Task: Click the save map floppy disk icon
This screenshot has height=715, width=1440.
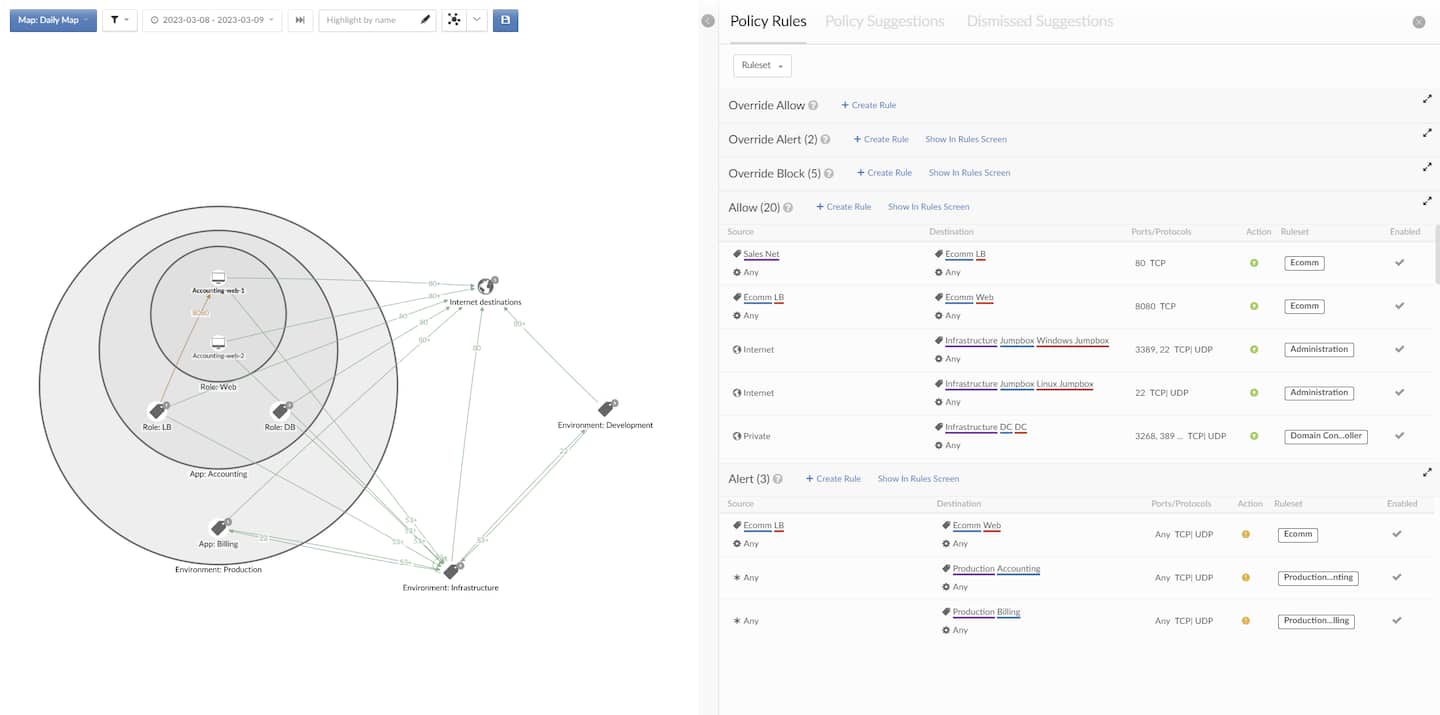Action: pyautogui.click(x=505, y=20)
